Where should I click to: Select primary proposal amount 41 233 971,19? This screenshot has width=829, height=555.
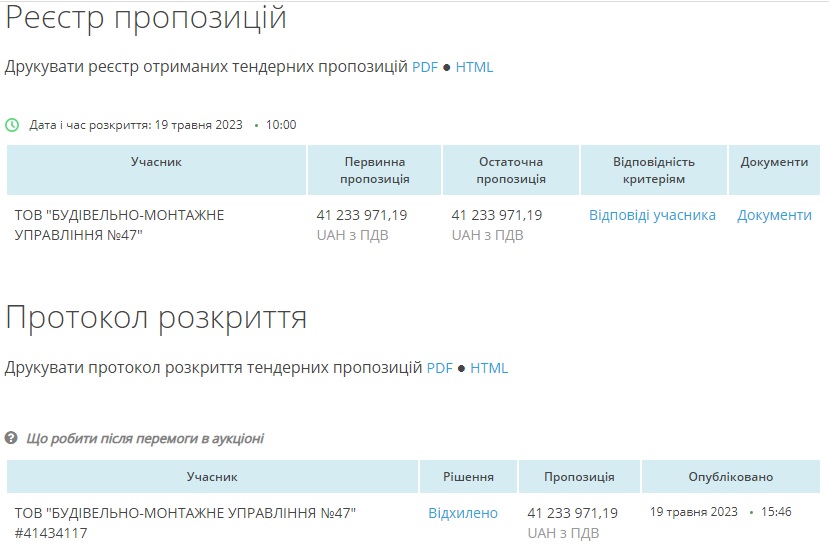[x=362, y=215]
